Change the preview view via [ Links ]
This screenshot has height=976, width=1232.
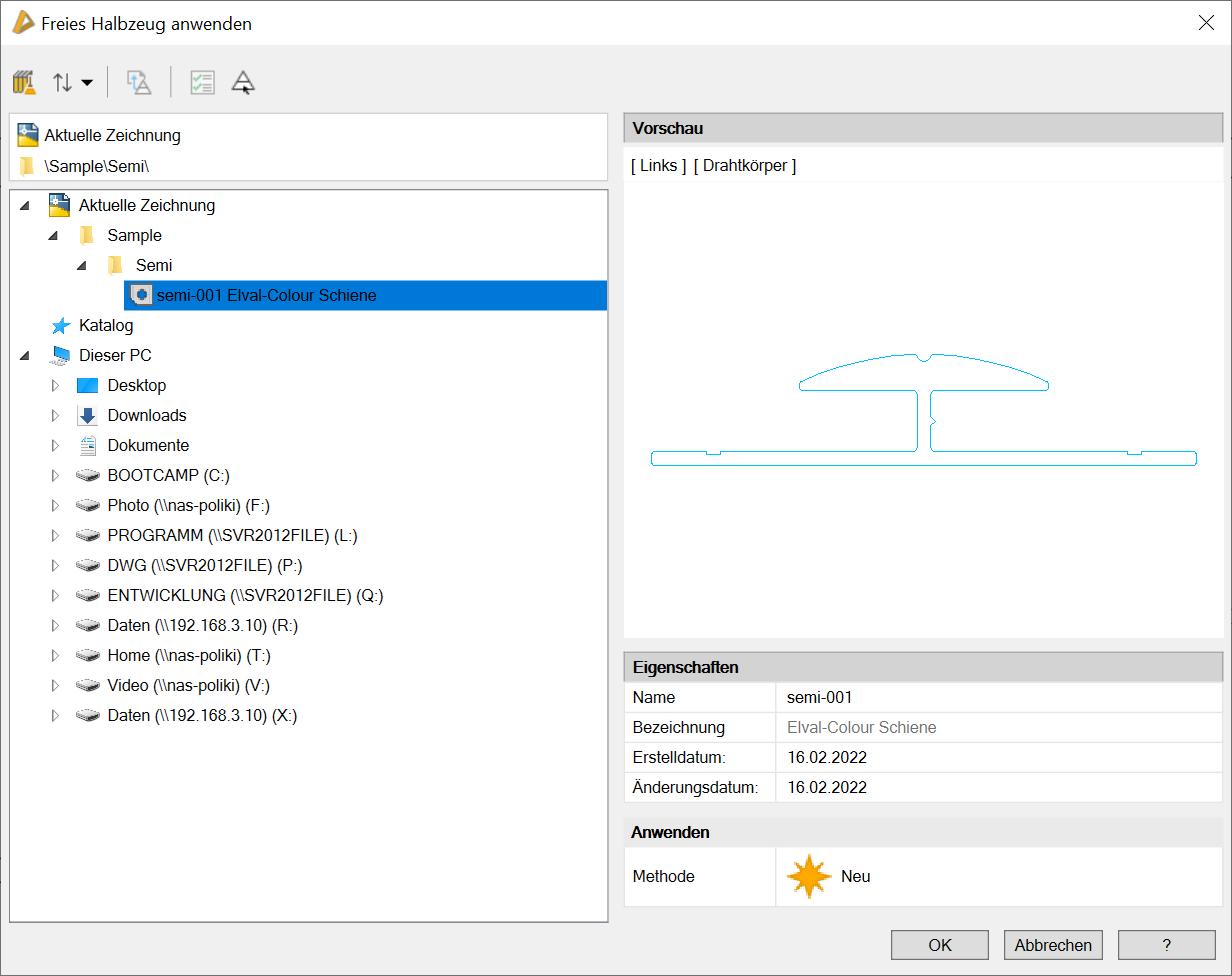pyautogui.click(x=658, y=166)
